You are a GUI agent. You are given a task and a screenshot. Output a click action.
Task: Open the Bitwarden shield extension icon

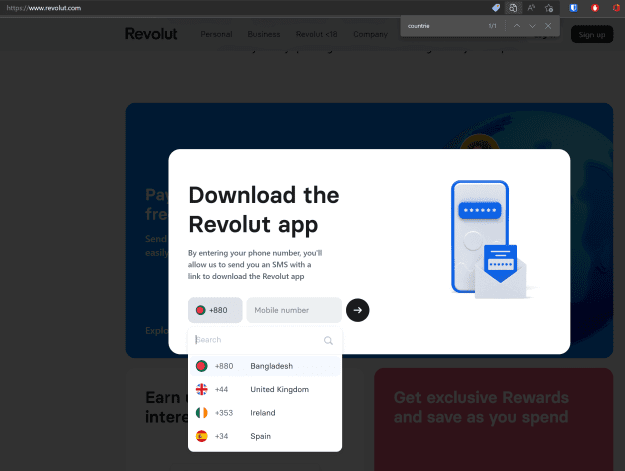tap(573, 8)
